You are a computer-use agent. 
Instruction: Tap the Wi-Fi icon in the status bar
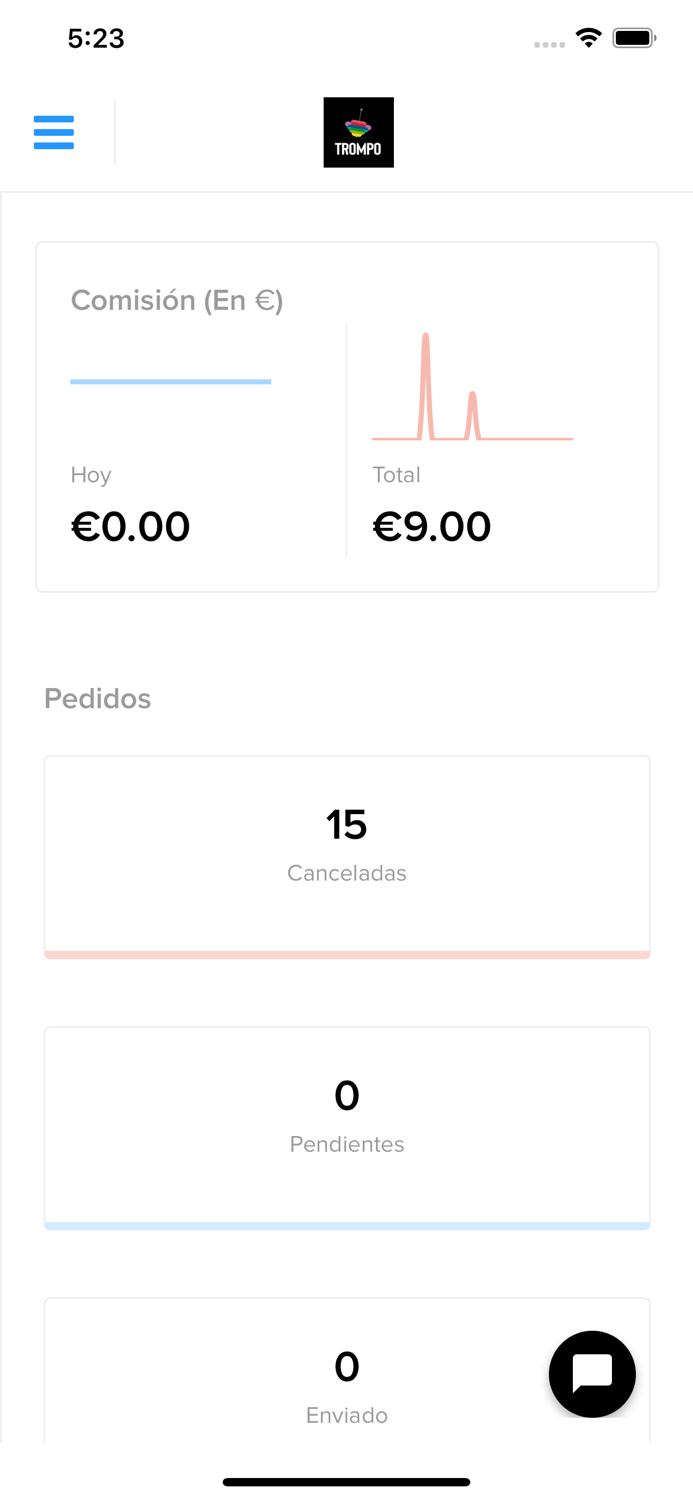(589, 36)
